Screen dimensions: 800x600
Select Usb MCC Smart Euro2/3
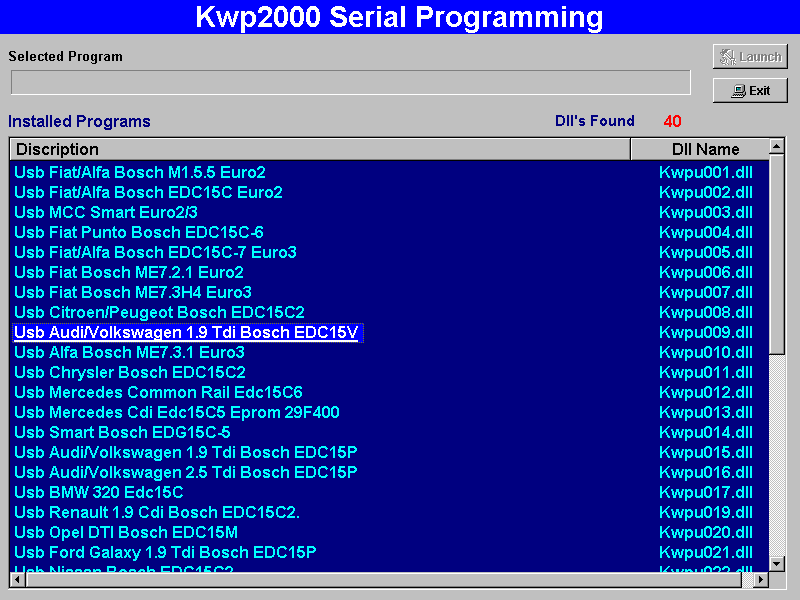tap(106, 212)
